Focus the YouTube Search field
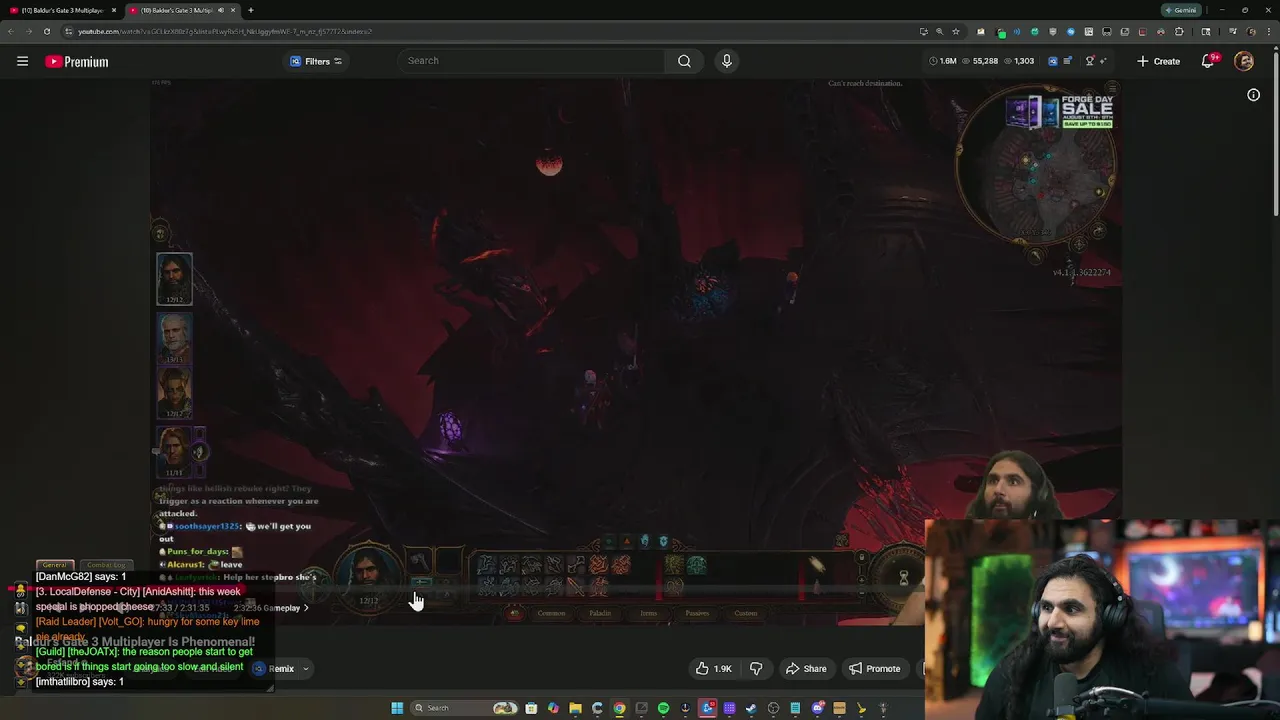The width and height of the screenshot is (1280, 720). (533, 61)
